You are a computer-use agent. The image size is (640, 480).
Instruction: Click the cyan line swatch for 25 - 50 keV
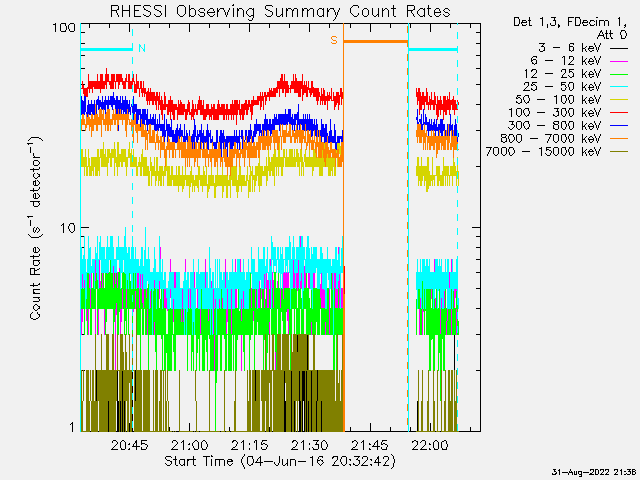[x=619, y=87]
